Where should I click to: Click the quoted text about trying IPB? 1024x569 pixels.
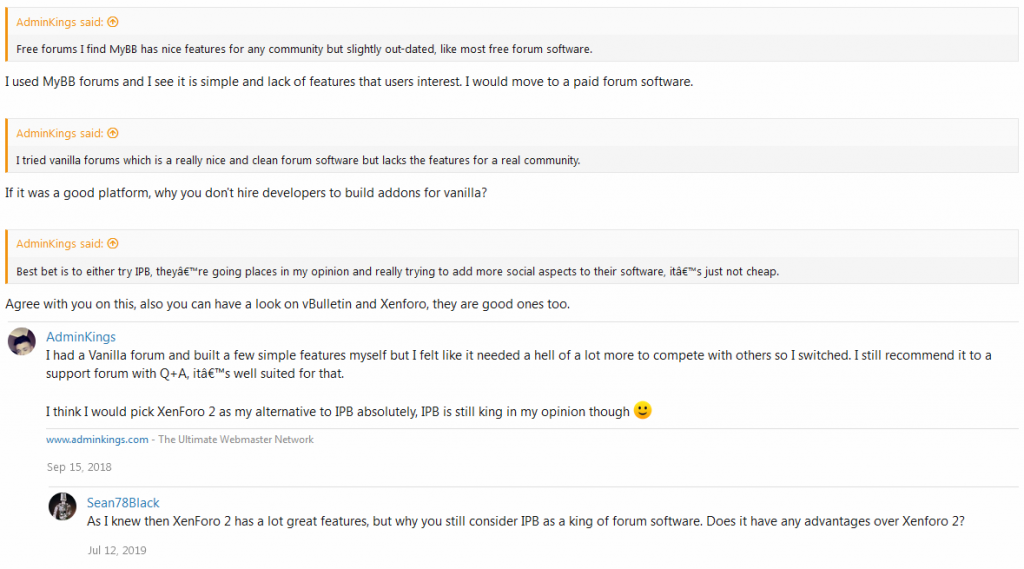pos(397,271)
